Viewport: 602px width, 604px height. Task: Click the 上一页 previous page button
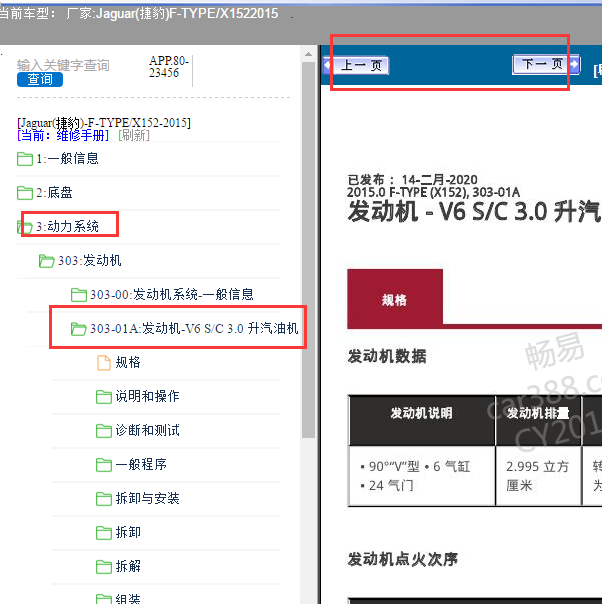pyautogui.click(x=356, y=65)
